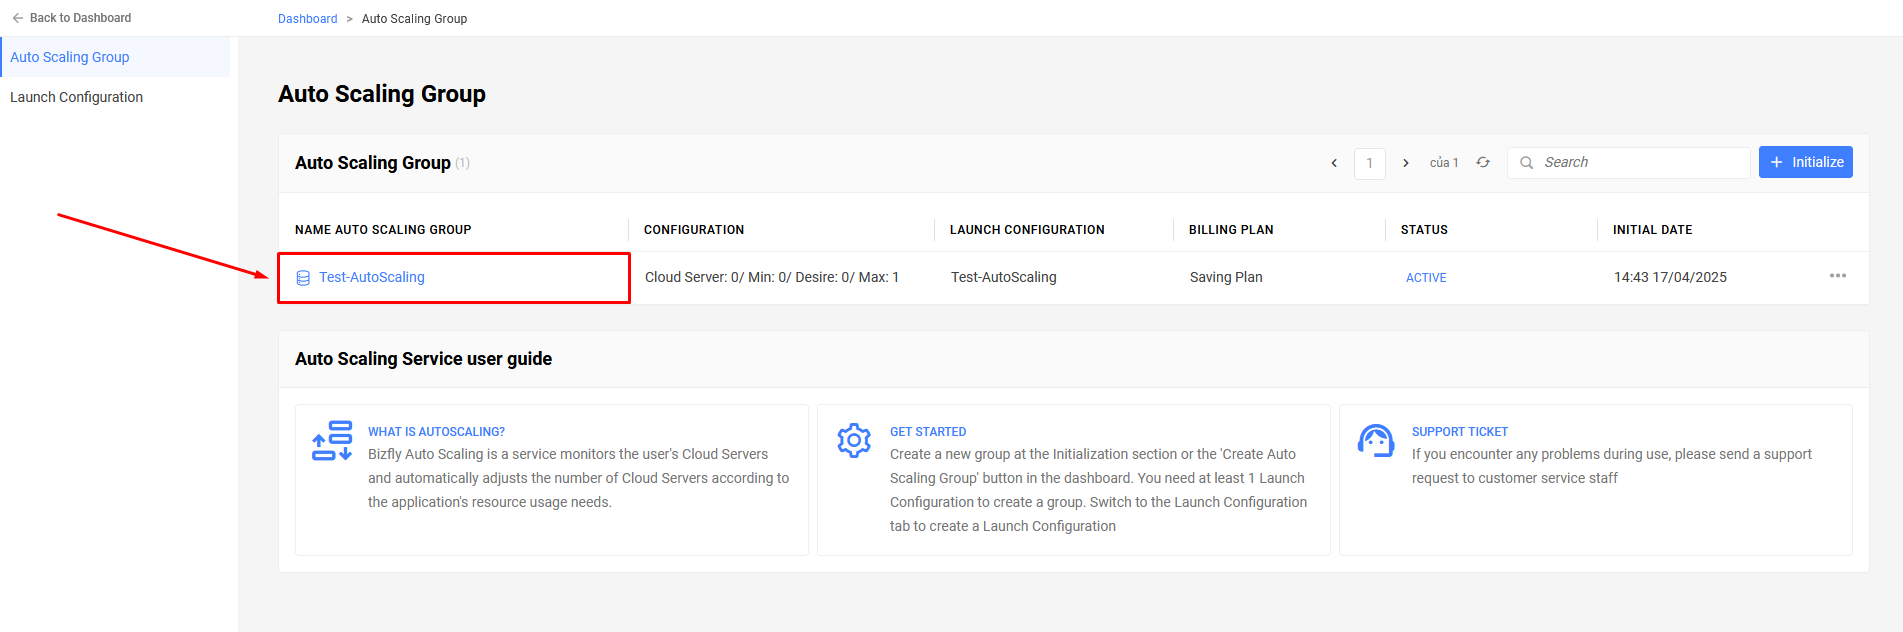1903x632 pixels.
Task: Click the Initialize button
Action: pos(1806,162)
